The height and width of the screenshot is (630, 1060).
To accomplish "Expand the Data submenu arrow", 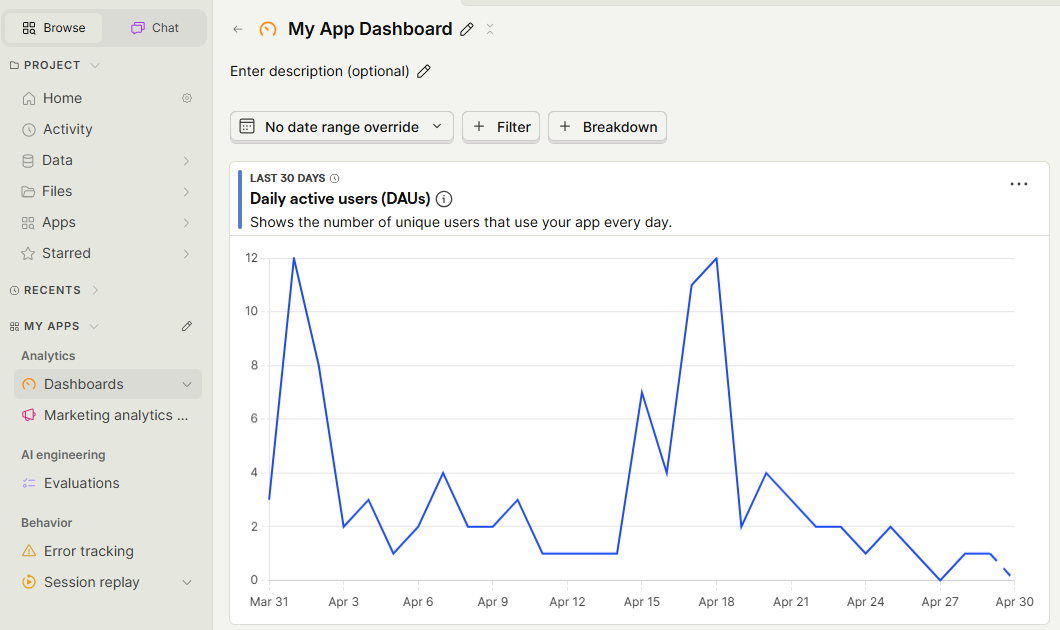I will click(x=186, y=161).
